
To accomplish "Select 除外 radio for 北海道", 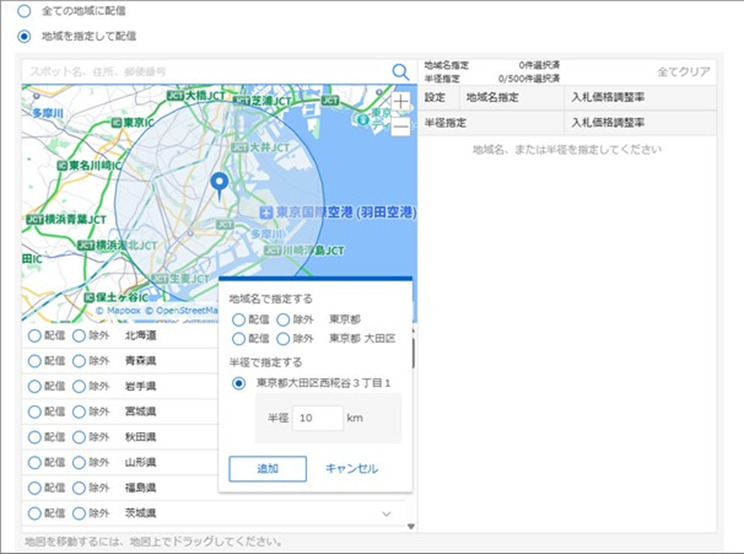I will click(x=79, y=336).
